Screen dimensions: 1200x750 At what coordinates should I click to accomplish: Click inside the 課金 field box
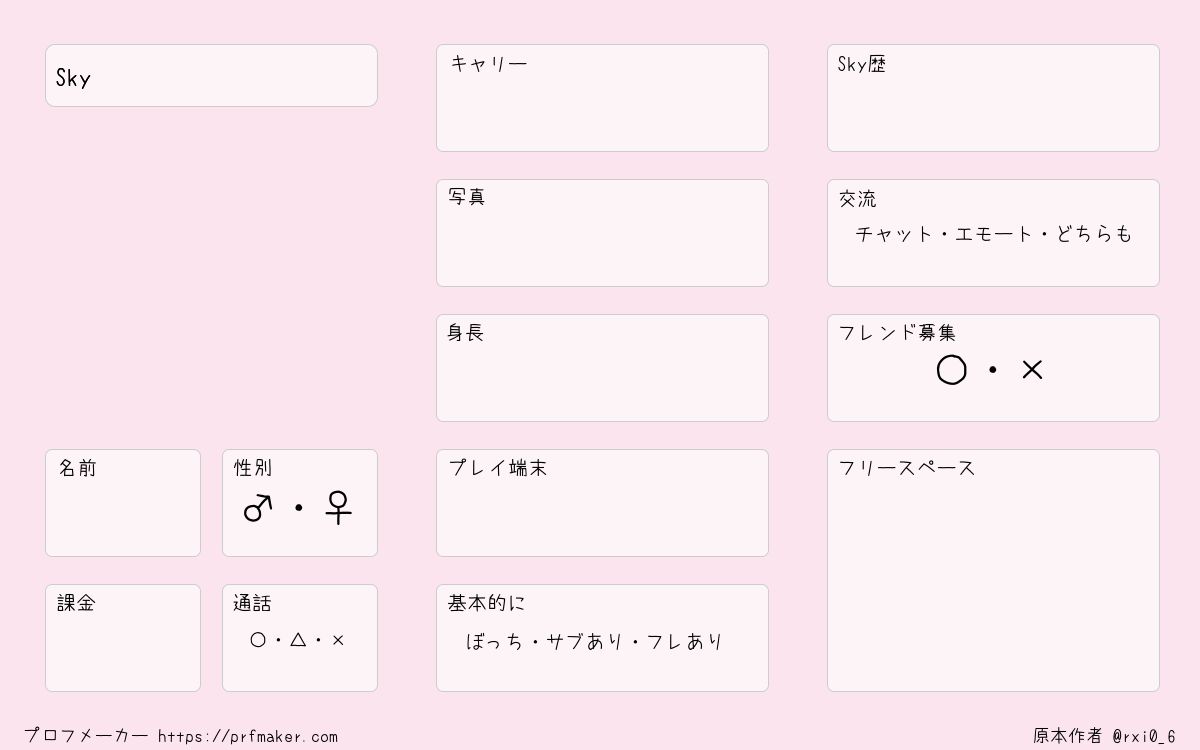point(123,638)
